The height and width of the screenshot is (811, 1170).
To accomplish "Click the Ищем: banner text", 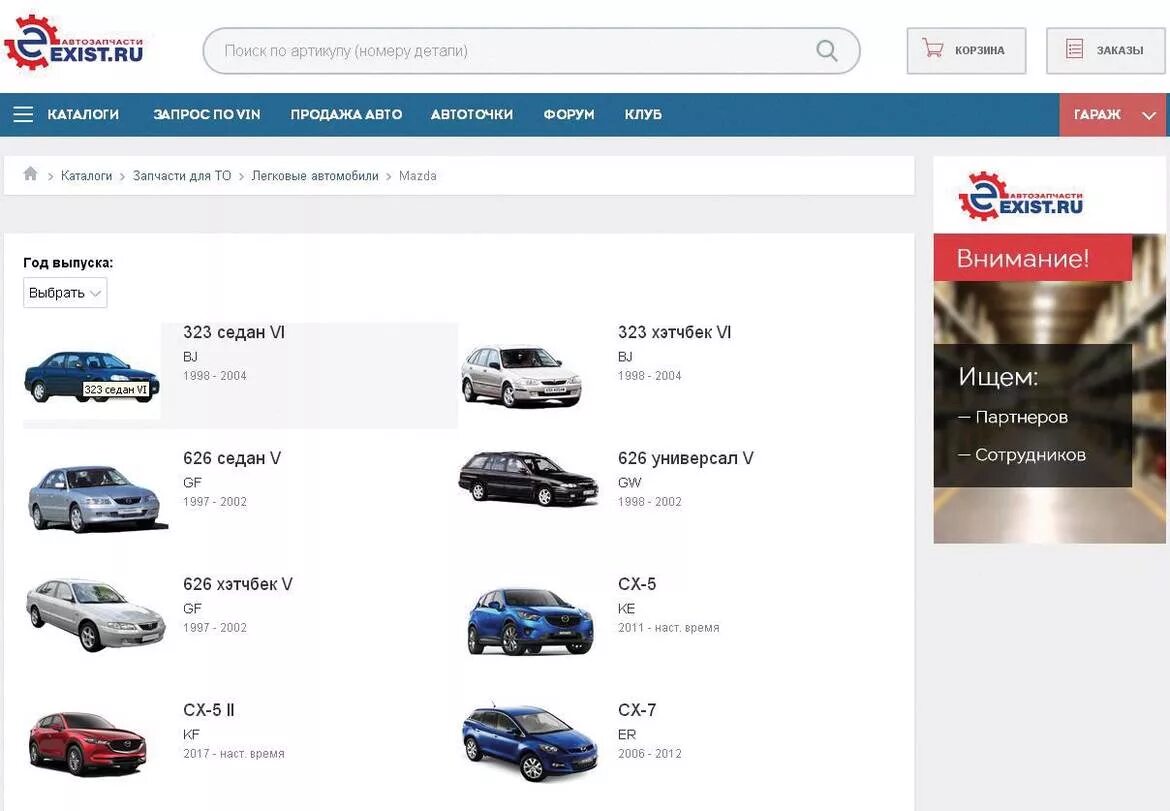I will tap(998, 376).
